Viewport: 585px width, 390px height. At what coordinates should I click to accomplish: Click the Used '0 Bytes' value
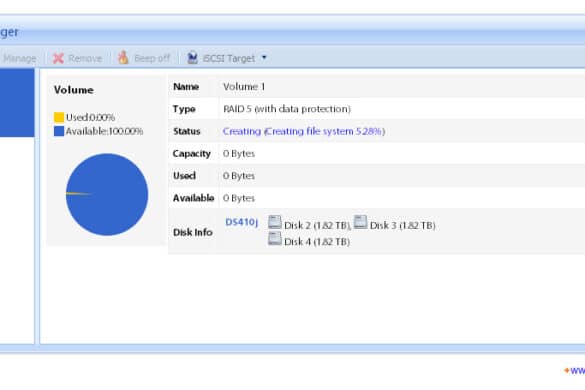click(x=239, y=176)
